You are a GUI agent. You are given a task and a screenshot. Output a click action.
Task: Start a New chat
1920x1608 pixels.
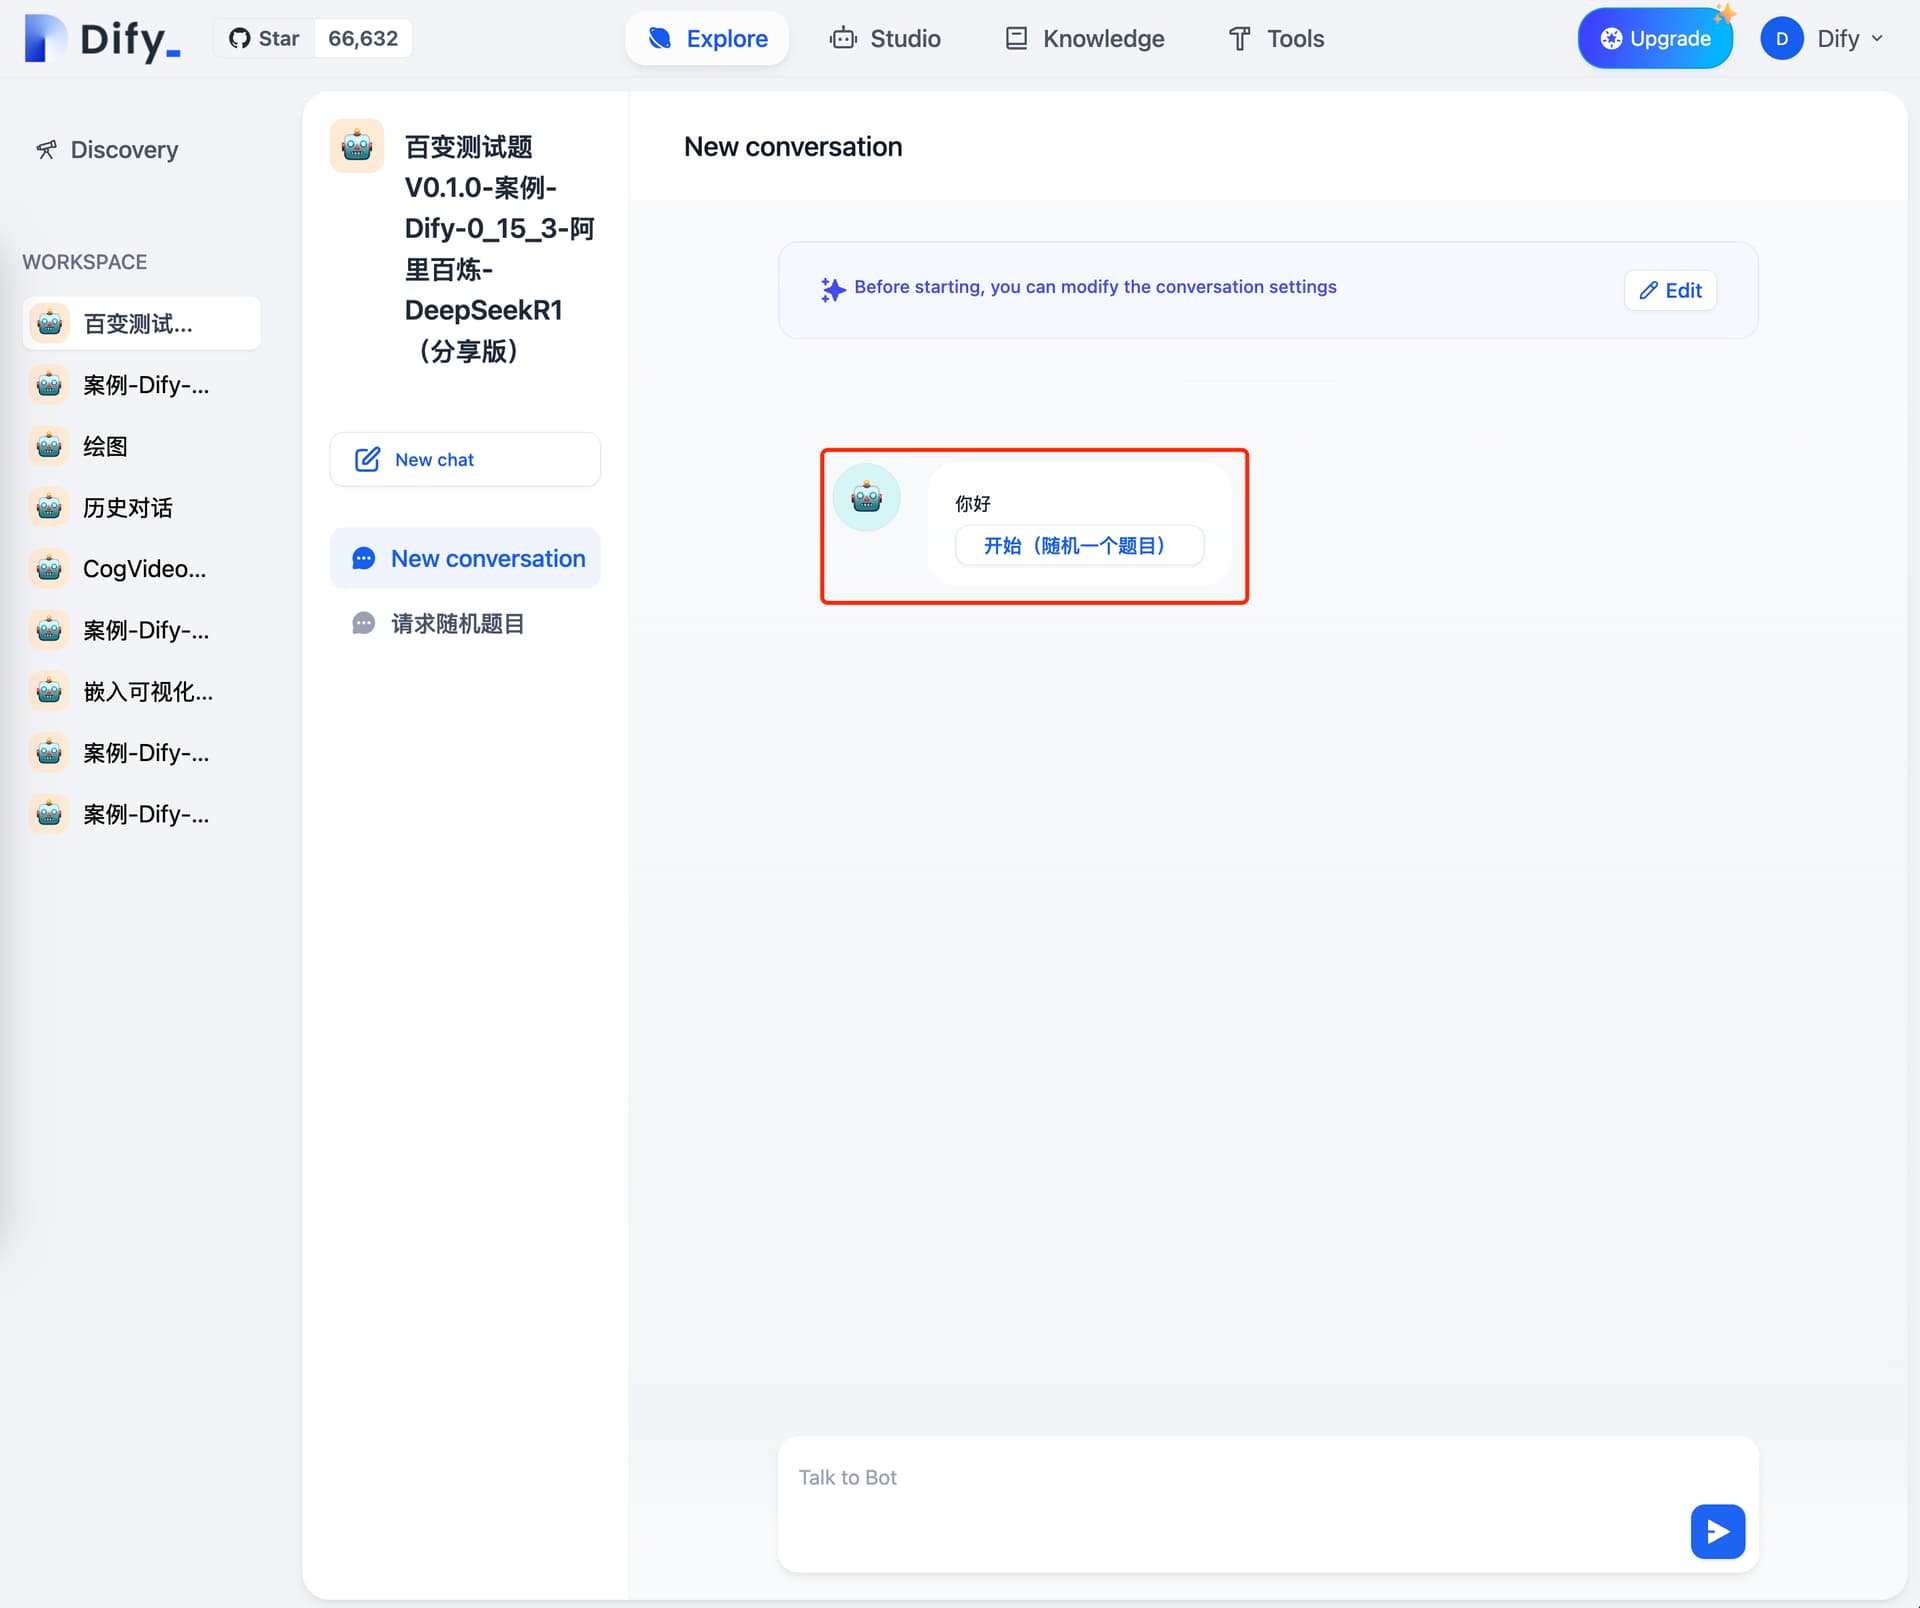click(465, 460)
